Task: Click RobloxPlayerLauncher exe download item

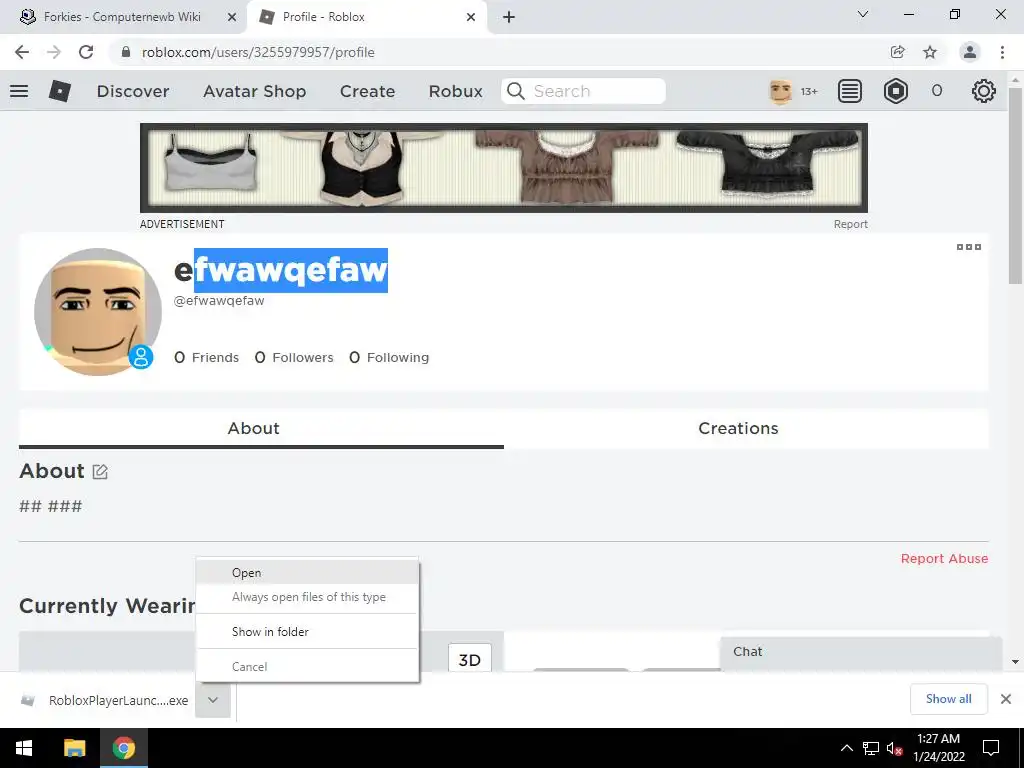Action: pos(106,700)
